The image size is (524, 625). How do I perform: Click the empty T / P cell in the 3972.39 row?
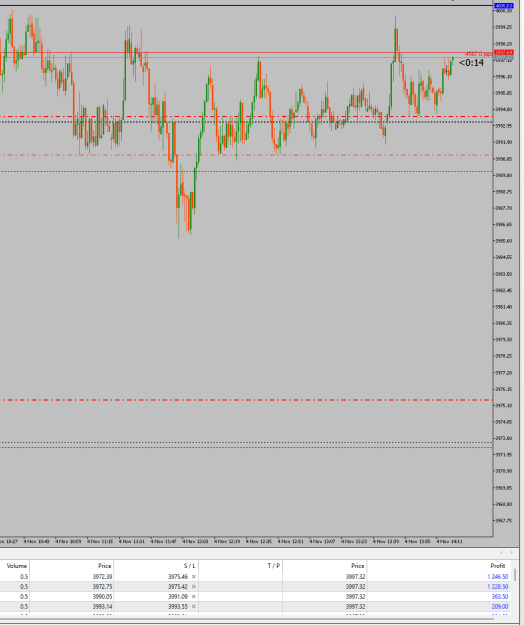point(240,576)
